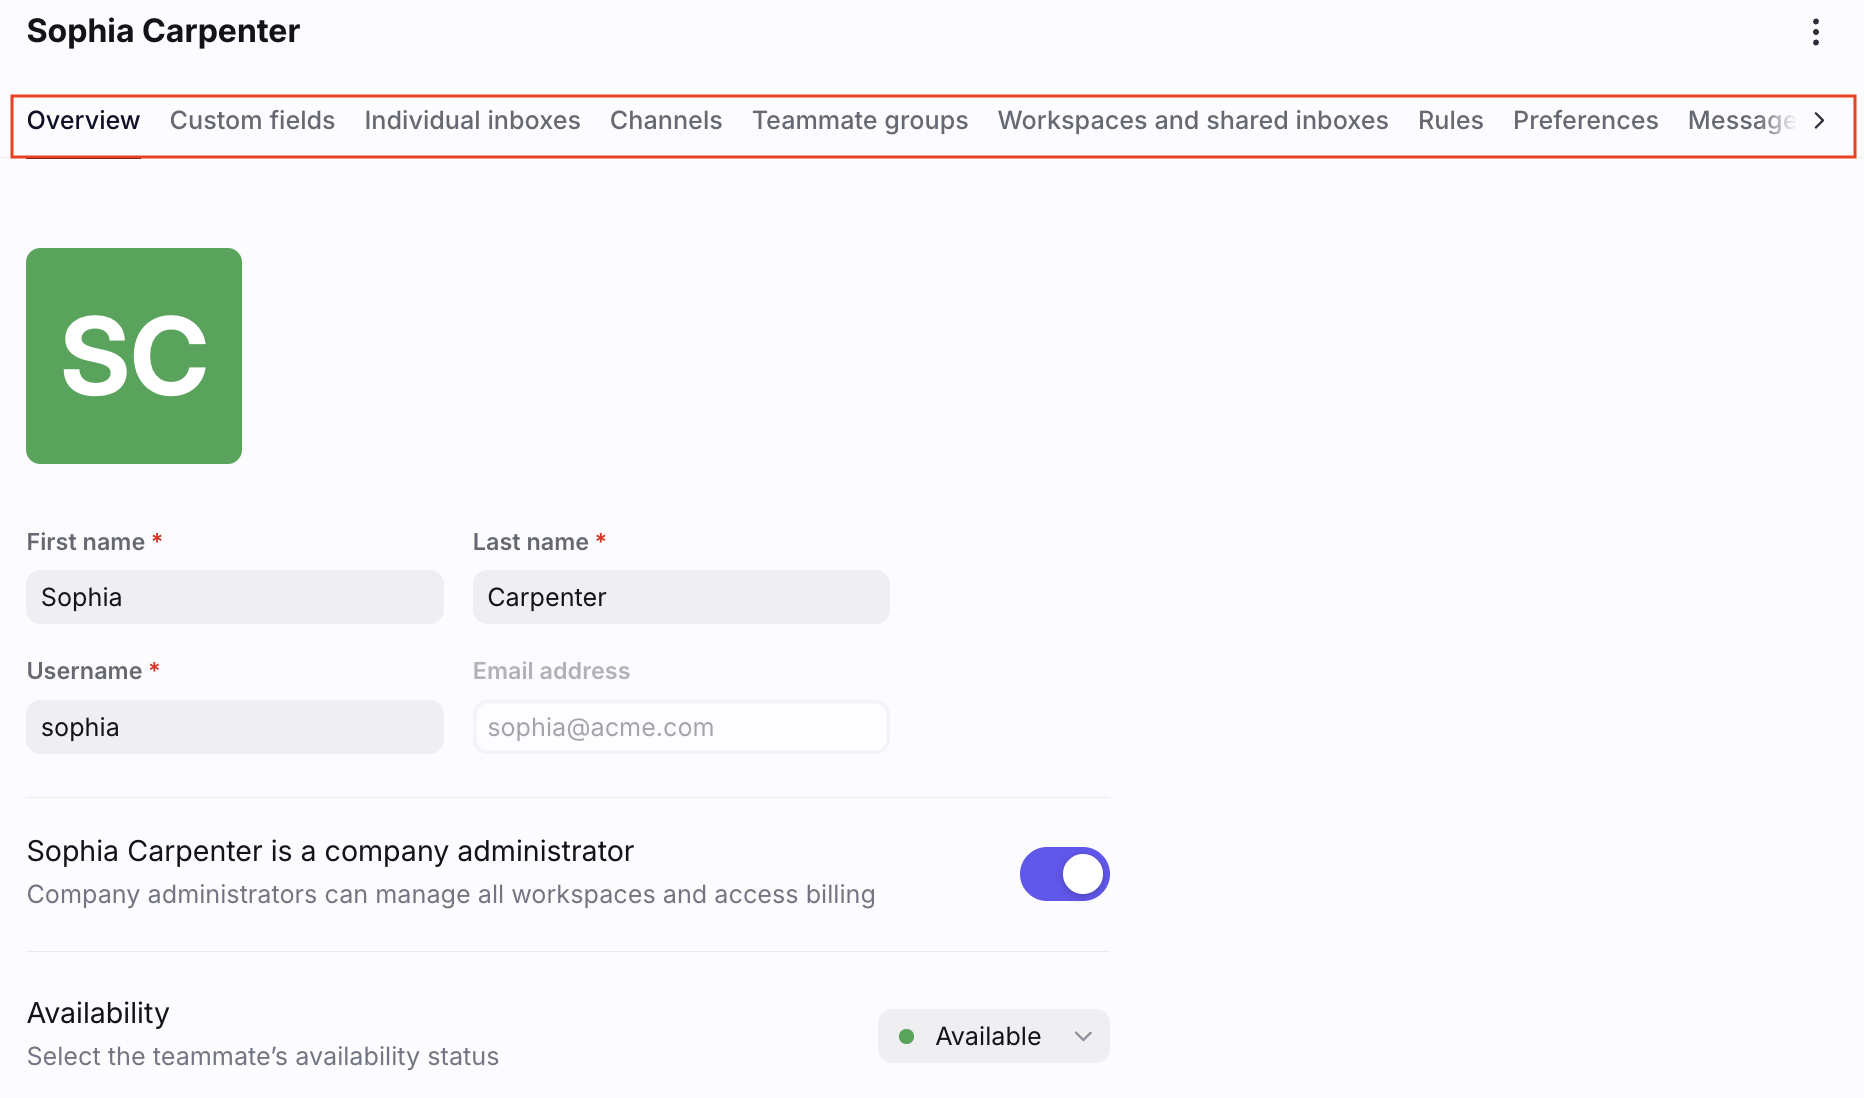This screenshot has height=1098, width=1864.
Task: Click into the First name field
Action: pos(235,597)
